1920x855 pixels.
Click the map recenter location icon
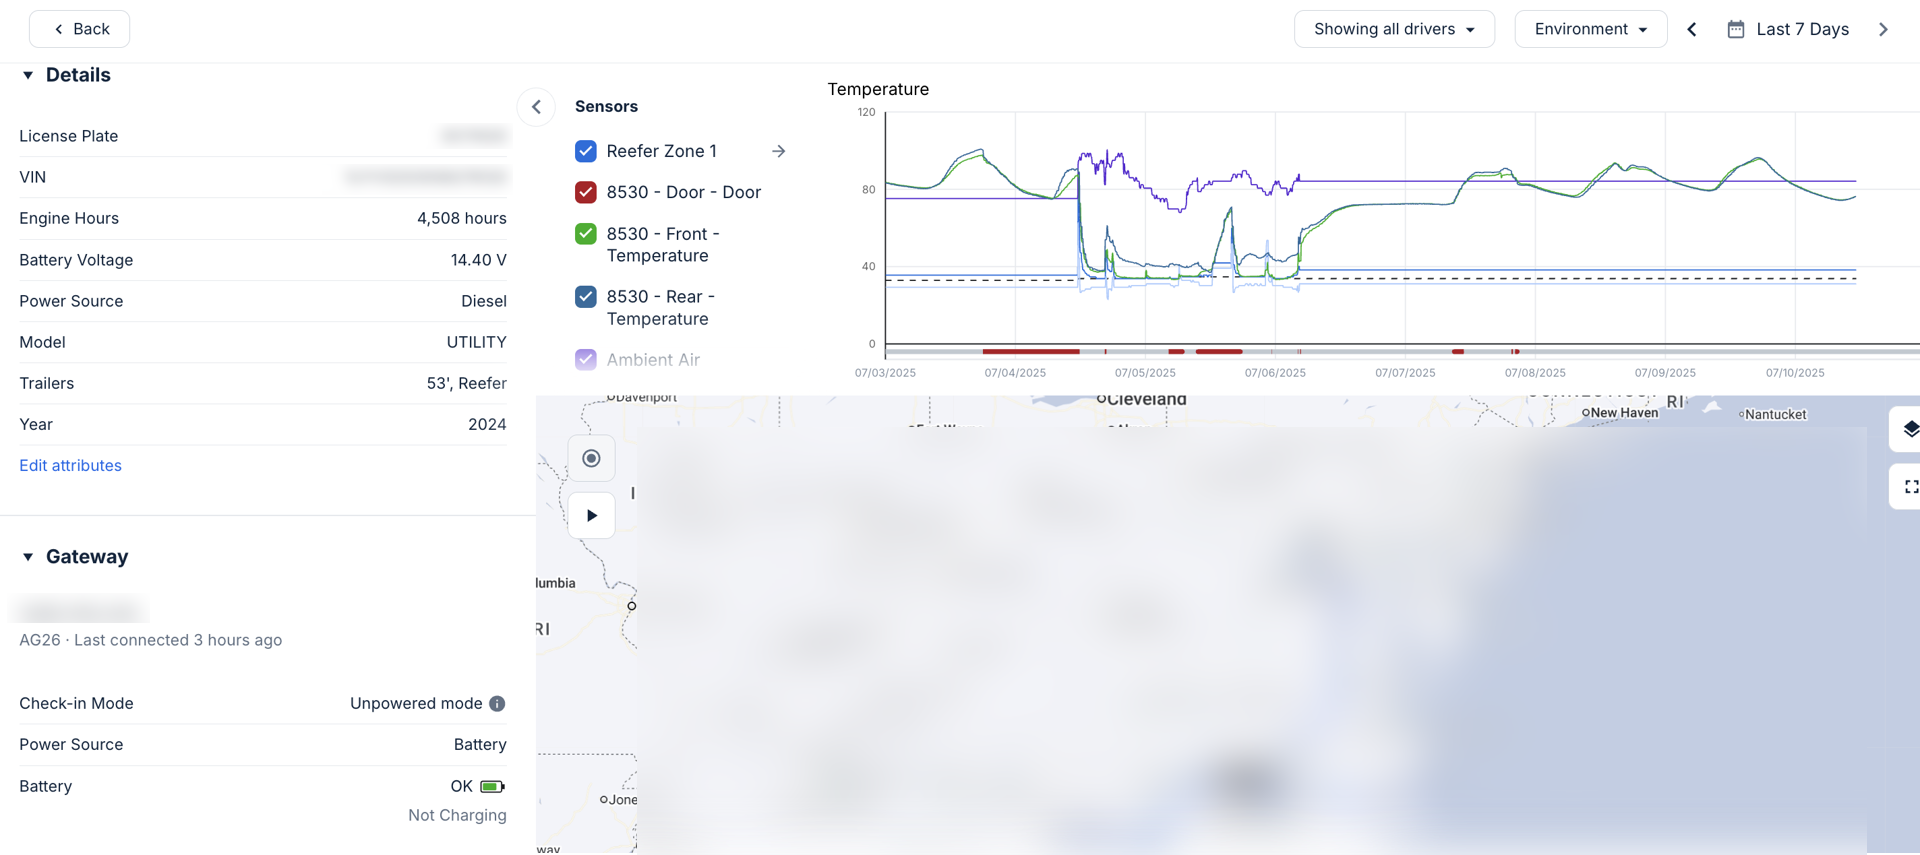(591, 458)
